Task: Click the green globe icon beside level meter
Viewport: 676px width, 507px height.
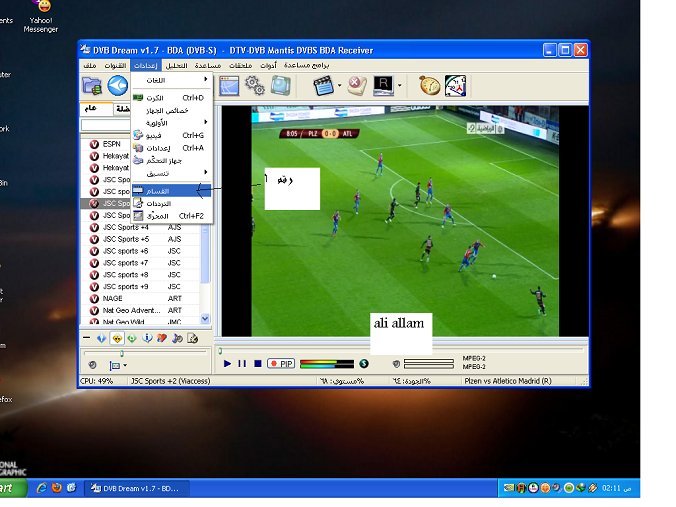Action: (x=364, y=364)
